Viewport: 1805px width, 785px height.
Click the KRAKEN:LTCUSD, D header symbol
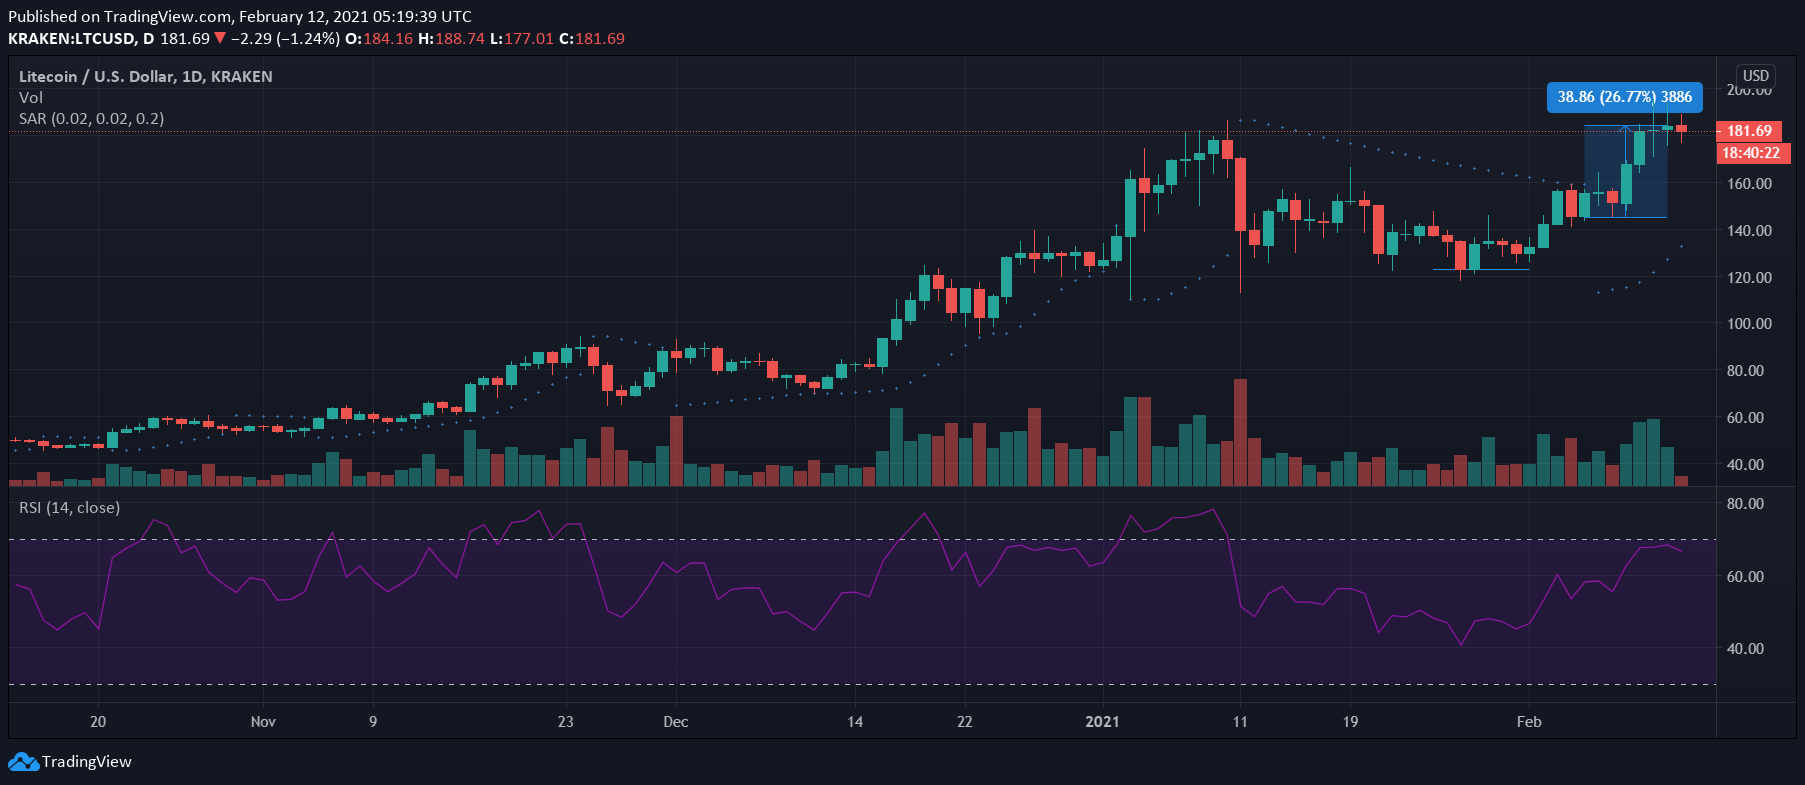click(x=81, y=39)
